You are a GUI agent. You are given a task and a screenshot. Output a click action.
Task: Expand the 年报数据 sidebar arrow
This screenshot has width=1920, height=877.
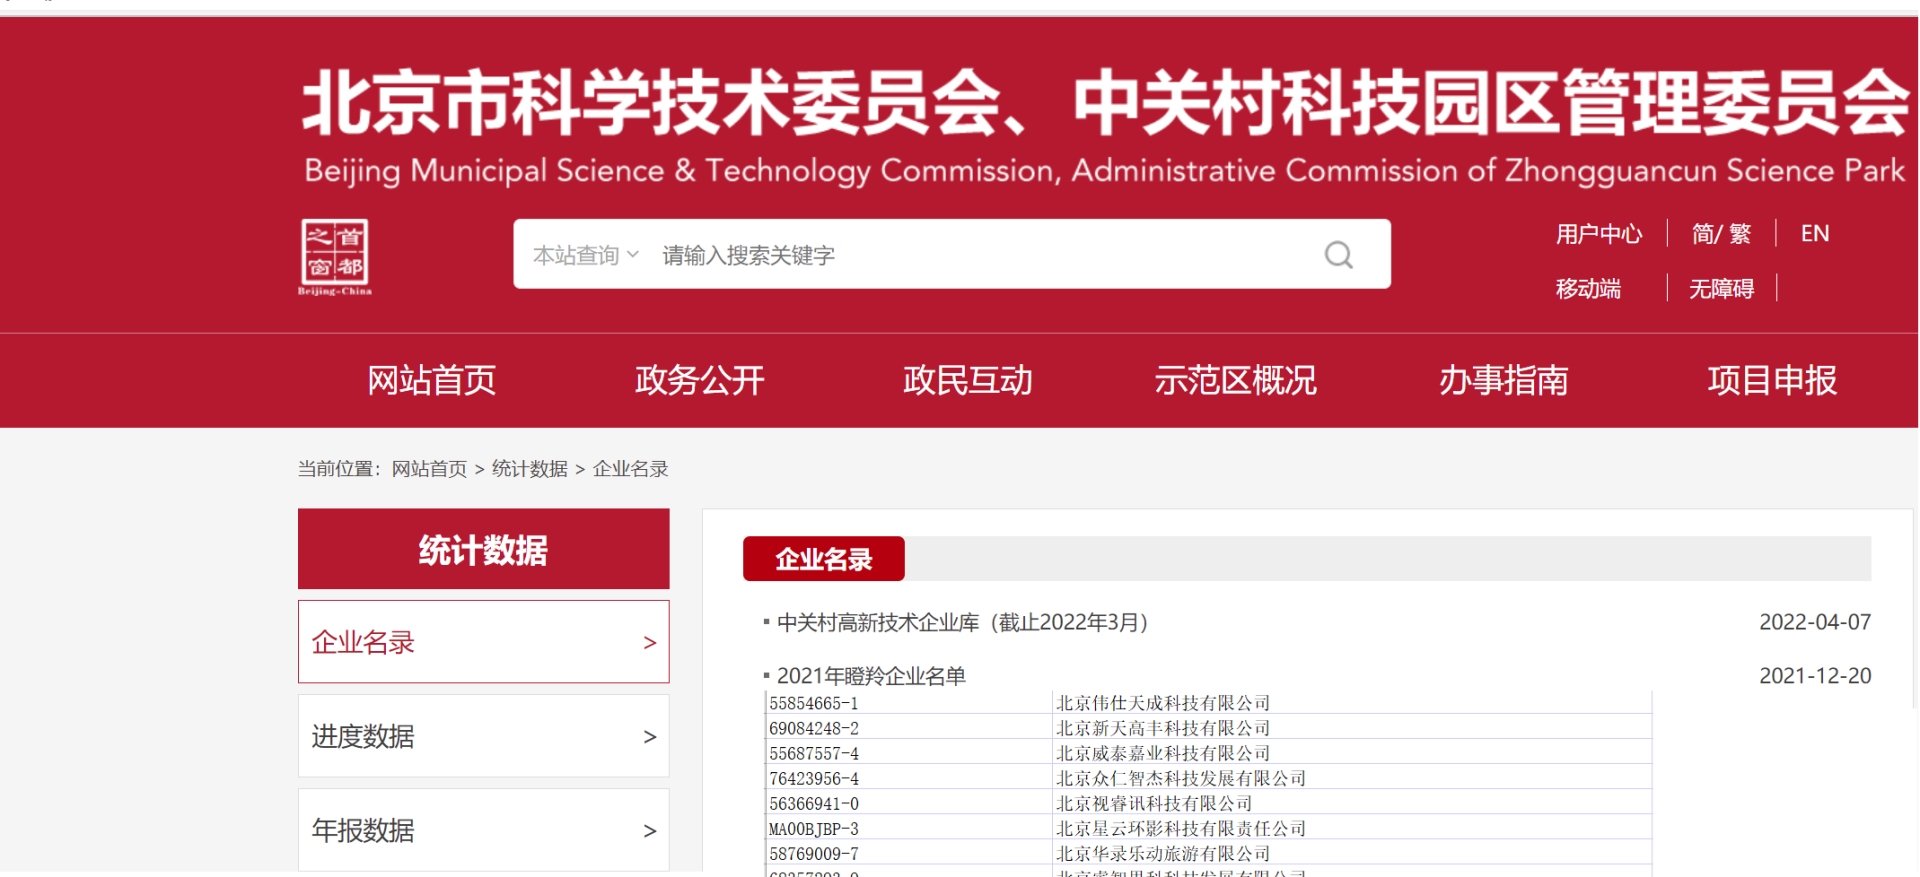pyautogui.click(x=649, y=830)
